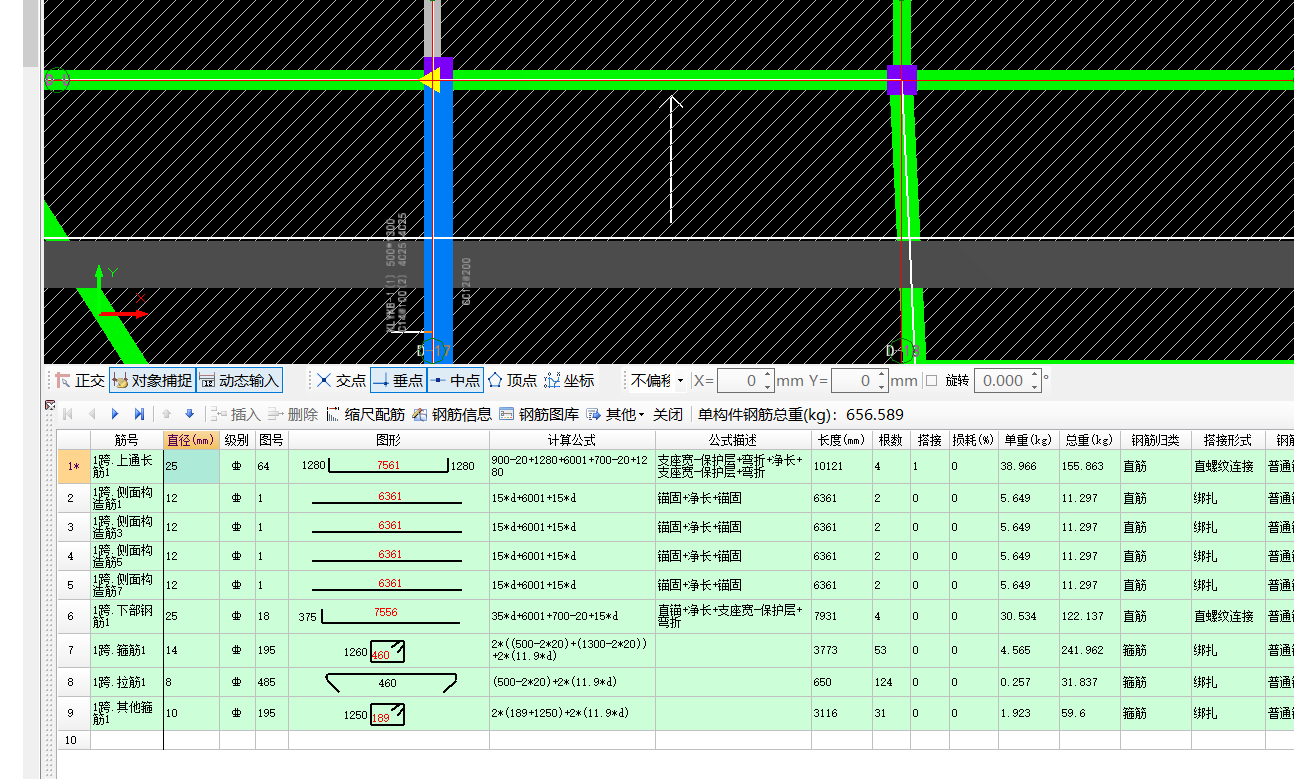
Task: Click the 长度(mm) column header
Action: [841, 440]
